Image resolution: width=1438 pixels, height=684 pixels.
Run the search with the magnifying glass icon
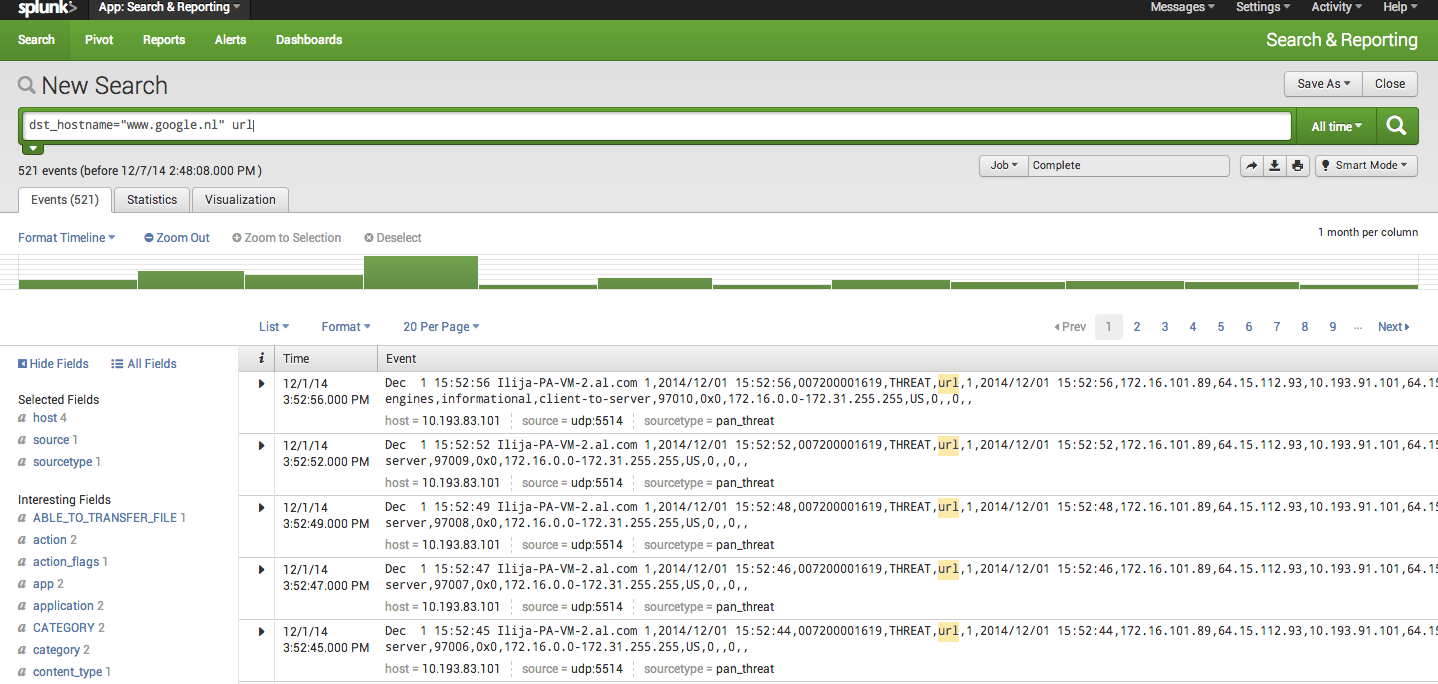coord(1396,125)
